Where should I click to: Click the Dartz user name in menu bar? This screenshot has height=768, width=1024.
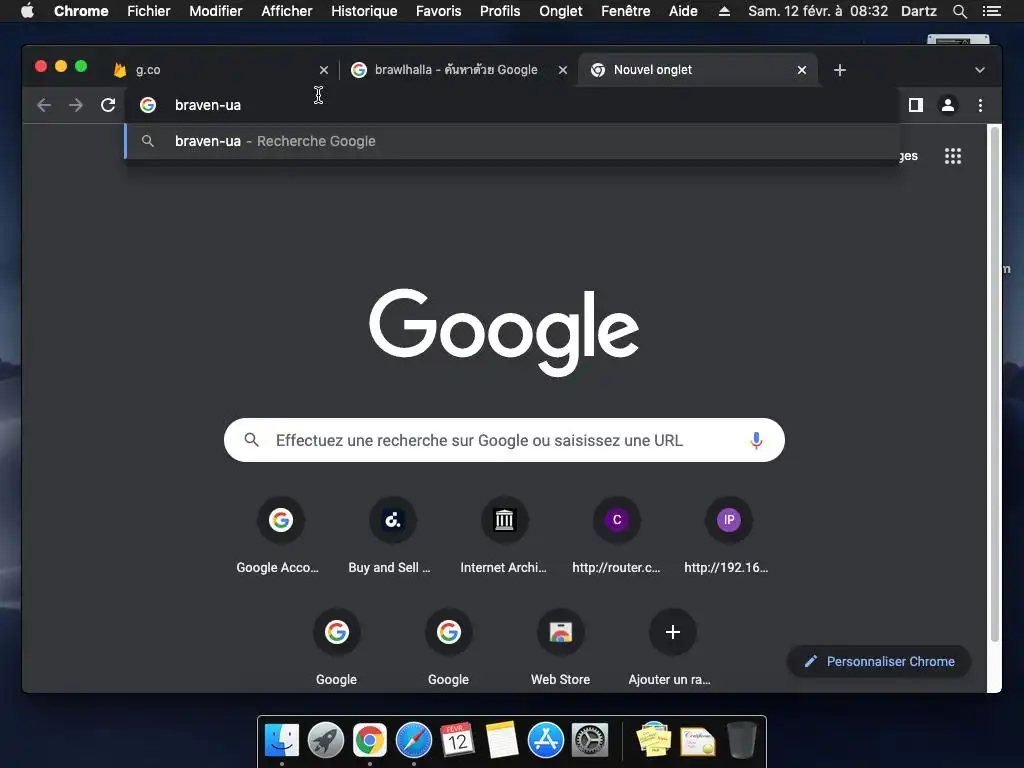[x=918, y=11]
